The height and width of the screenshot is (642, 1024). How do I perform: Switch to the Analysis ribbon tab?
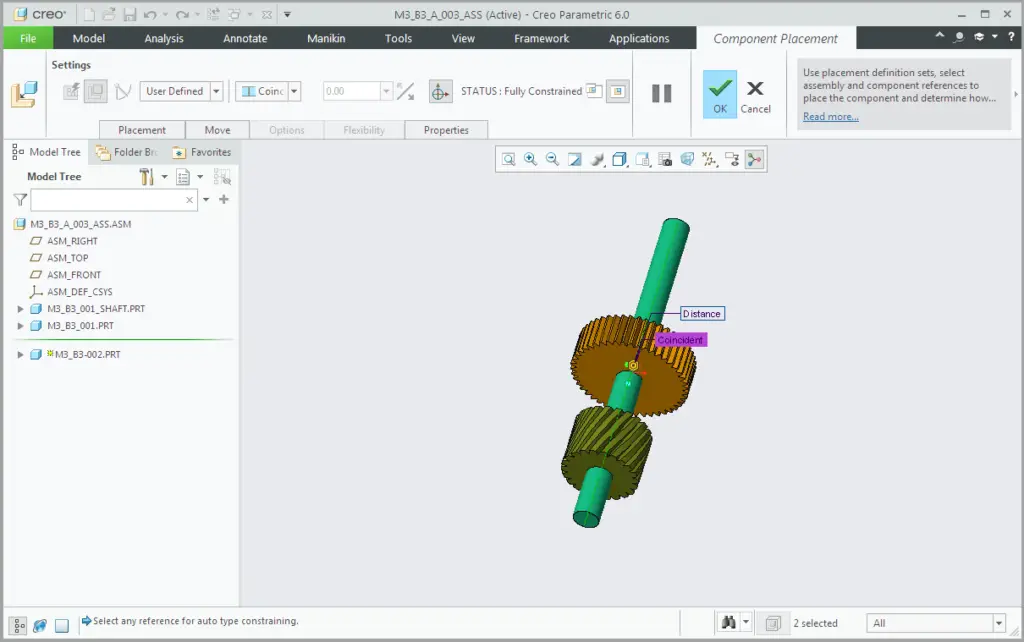coord(164,38)
